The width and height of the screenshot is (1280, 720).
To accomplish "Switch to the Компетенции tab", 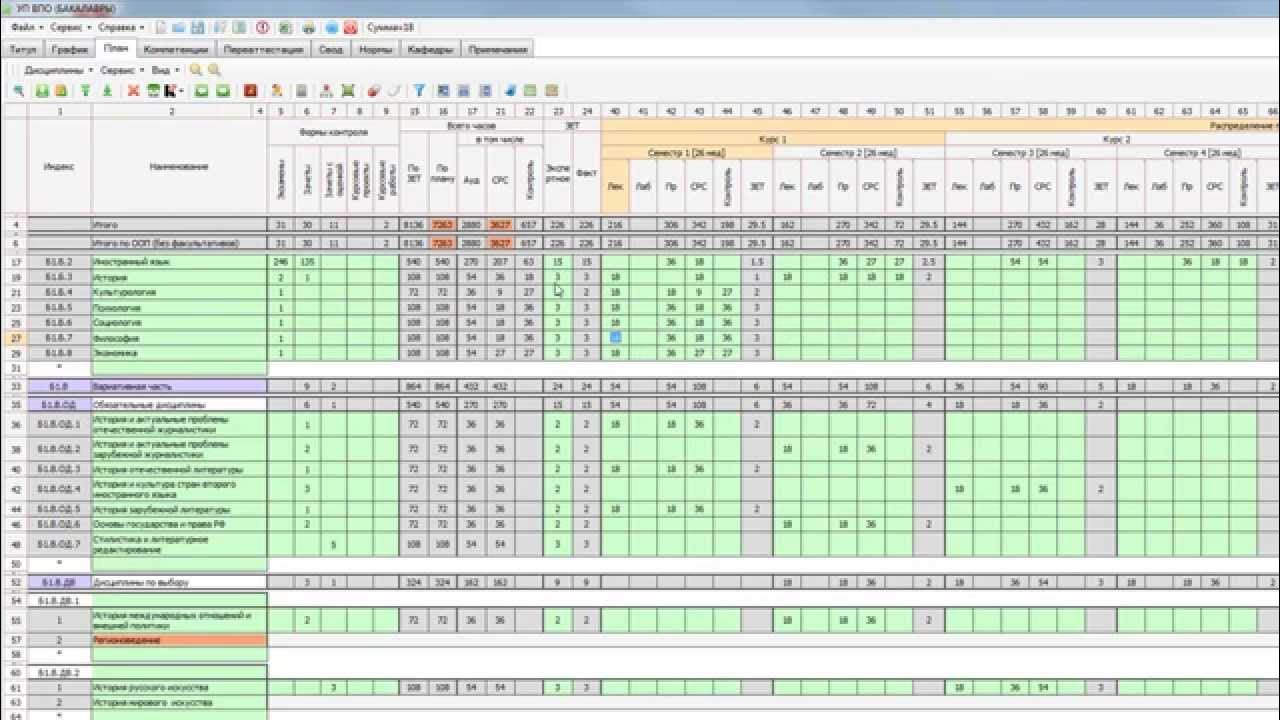I will point(176,48).
